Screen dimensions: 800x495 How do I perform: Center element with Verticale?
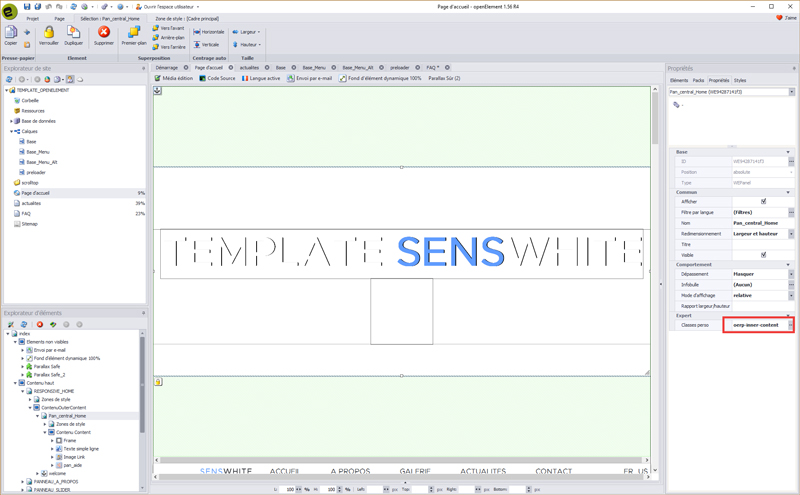click(x=206, y=44)
